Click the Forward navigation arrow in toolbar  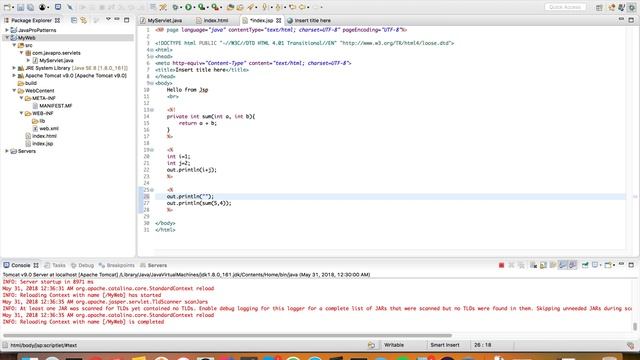(x=316, y=7)
